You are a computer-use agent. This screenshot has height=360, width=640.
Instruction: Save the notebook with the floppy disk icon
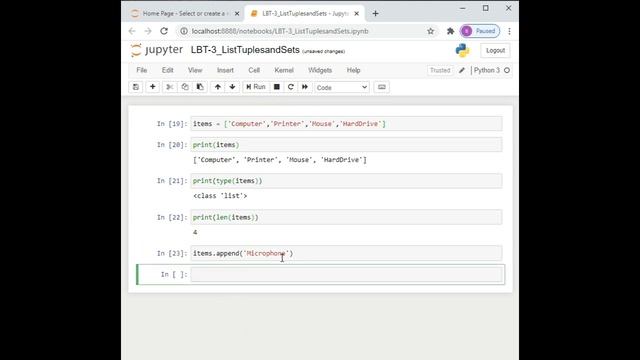[x=136, y=87]
